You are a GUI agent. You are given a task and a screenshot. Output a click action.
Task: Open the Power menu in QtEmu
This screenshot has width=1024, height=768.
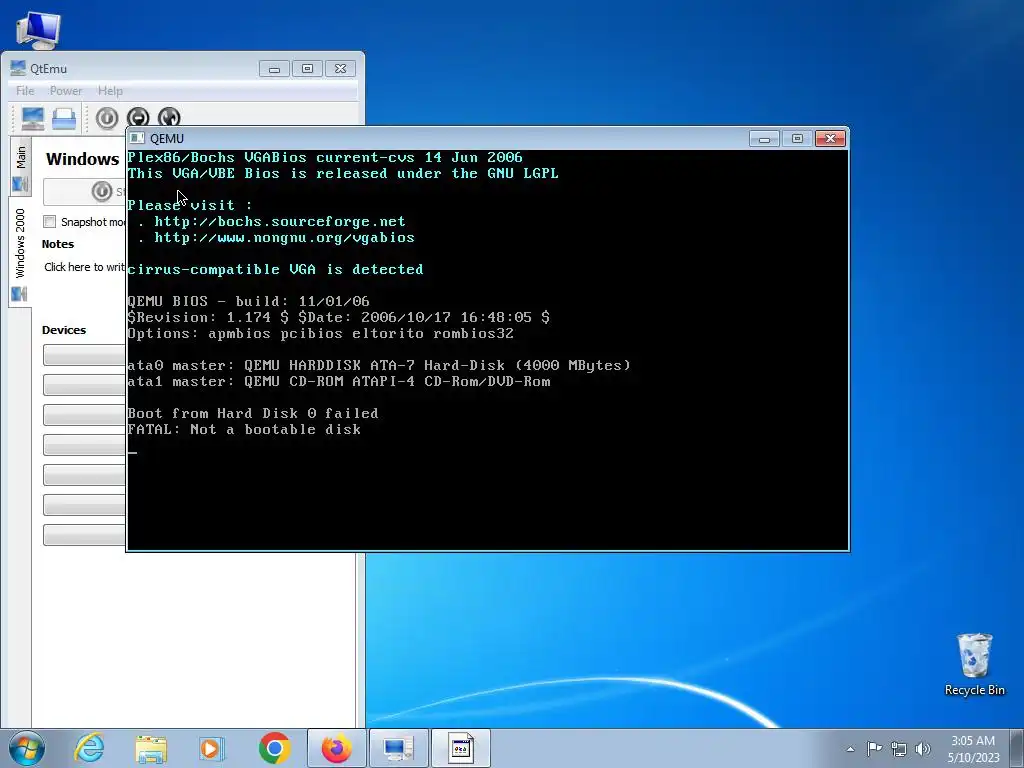(x=66, y=91)
